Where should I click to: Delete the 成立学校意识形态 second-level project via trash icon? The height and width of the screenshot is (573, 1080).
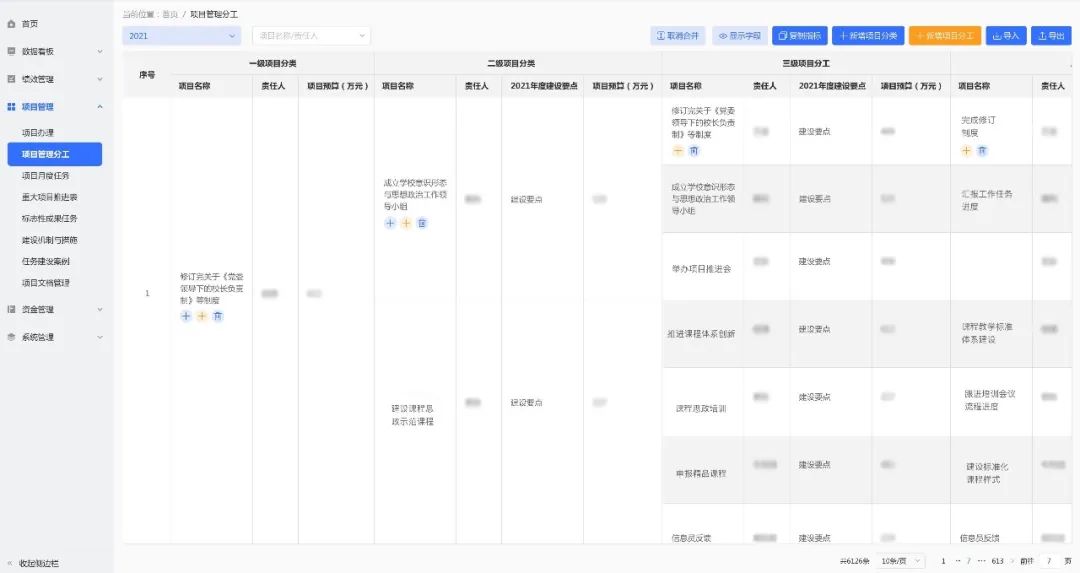(x=422, y=223)
